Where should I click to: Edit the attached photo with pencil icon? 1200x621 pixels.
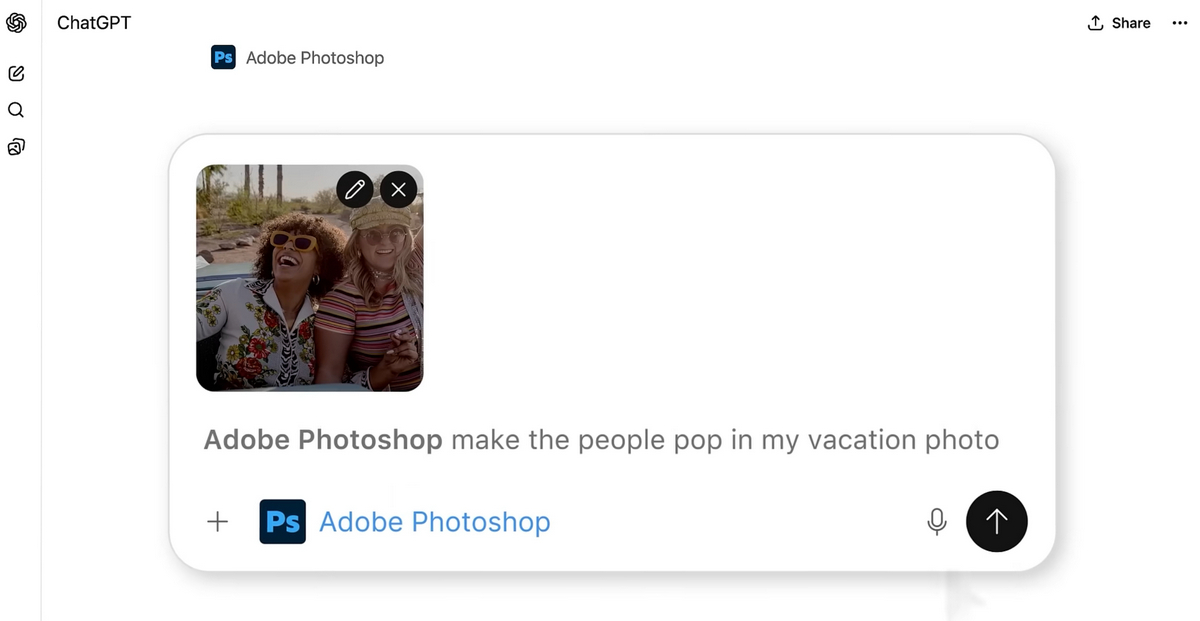(x=354, y=189)
